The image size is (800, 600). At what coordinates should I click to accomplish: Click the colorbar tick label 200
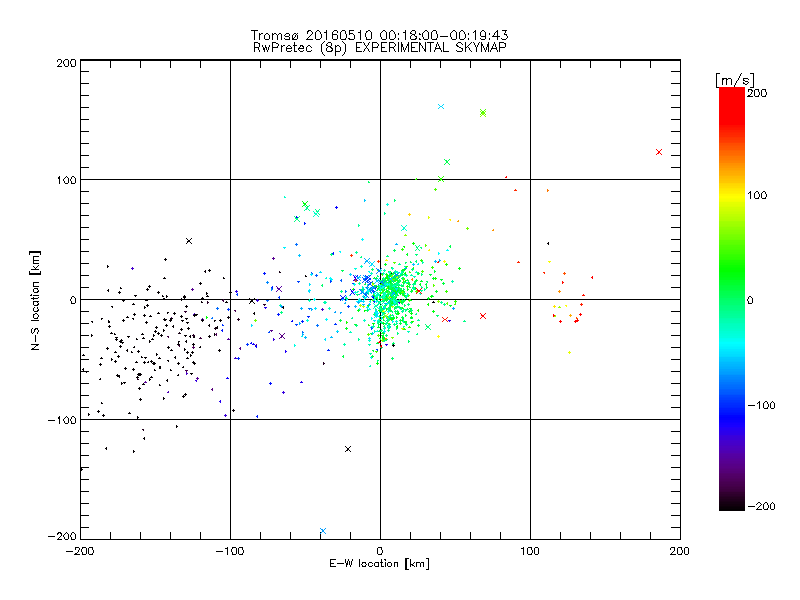click(x=757, y=93)
